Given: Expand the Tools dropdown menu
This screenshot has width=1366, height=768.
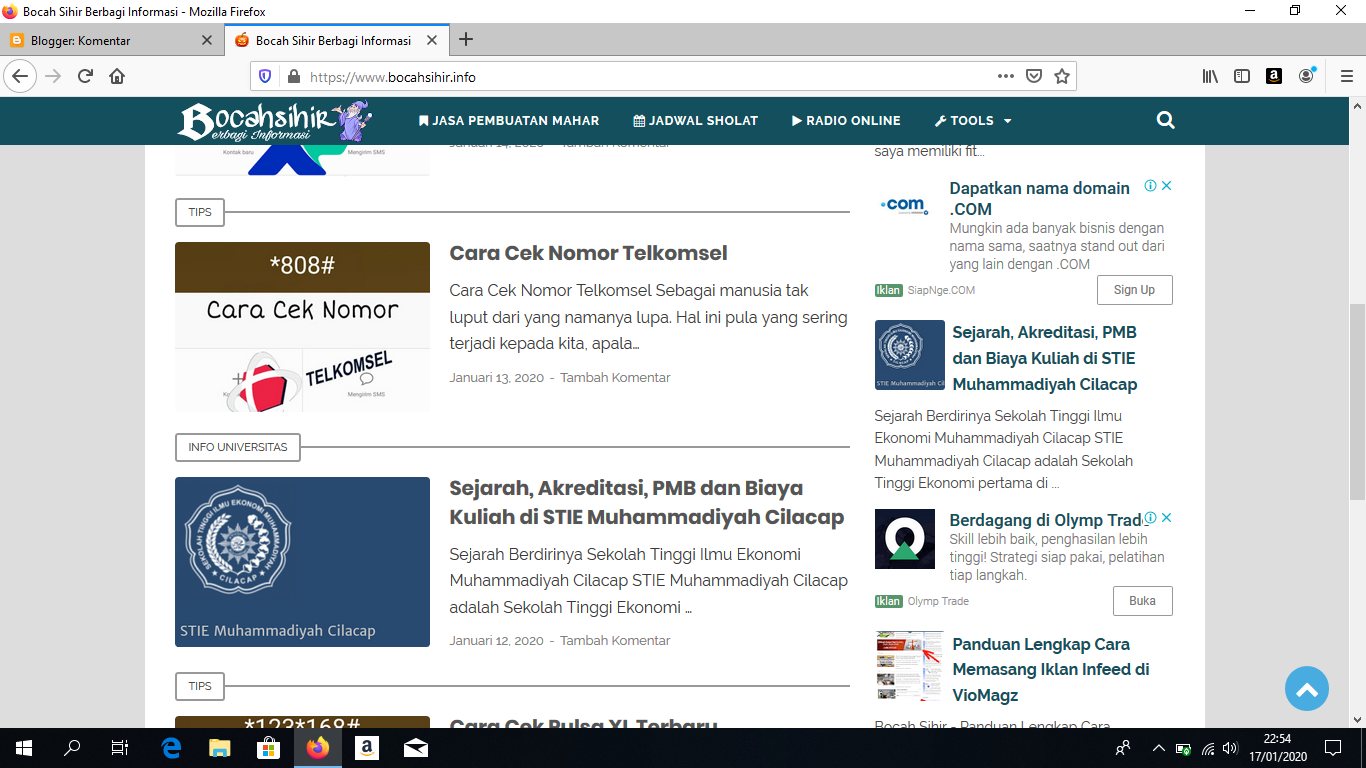Looking at the screenshot, I should pos(973,120).
